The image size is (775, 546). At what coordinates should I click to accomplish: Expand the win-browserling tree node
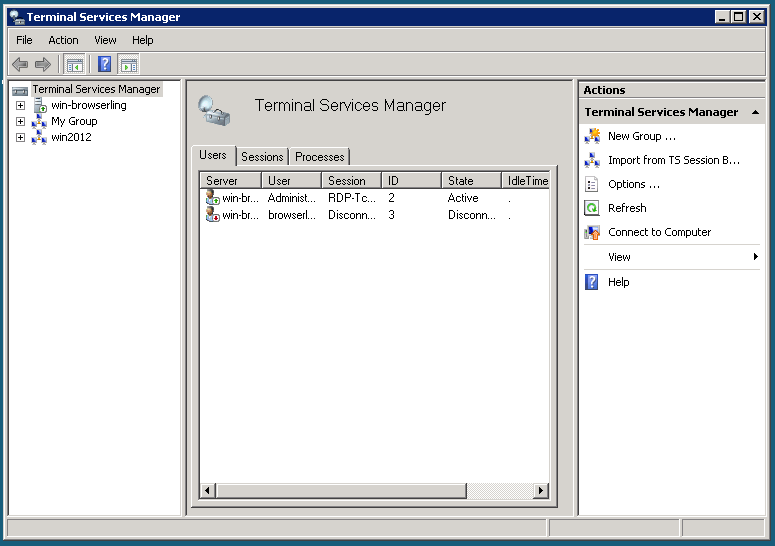pyautogui.click(x=20, y=105)
